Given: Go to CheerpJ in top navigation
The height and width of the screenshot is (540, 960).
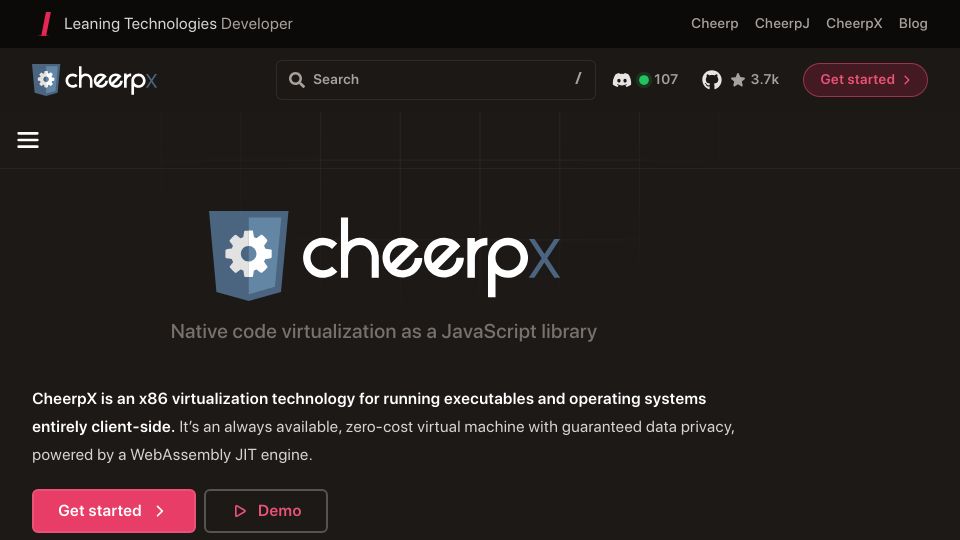Looking at the screenshot, I should (782, 23).
